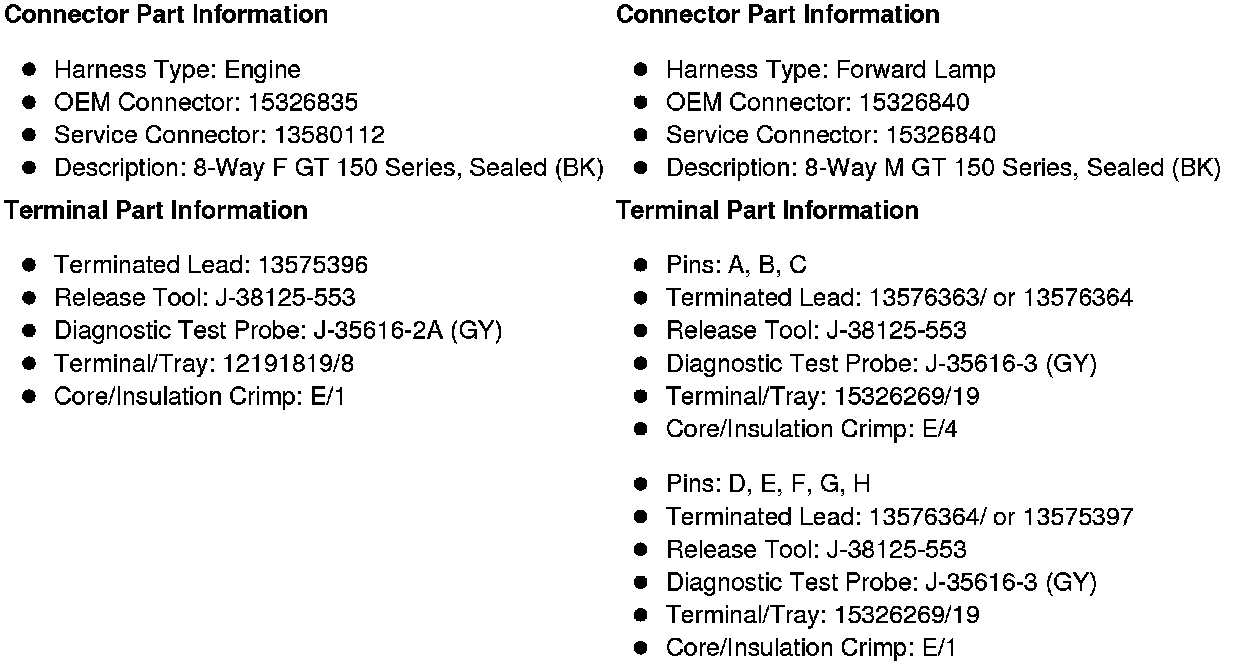Click the bullet beside Pins: A, B, C

642,265
